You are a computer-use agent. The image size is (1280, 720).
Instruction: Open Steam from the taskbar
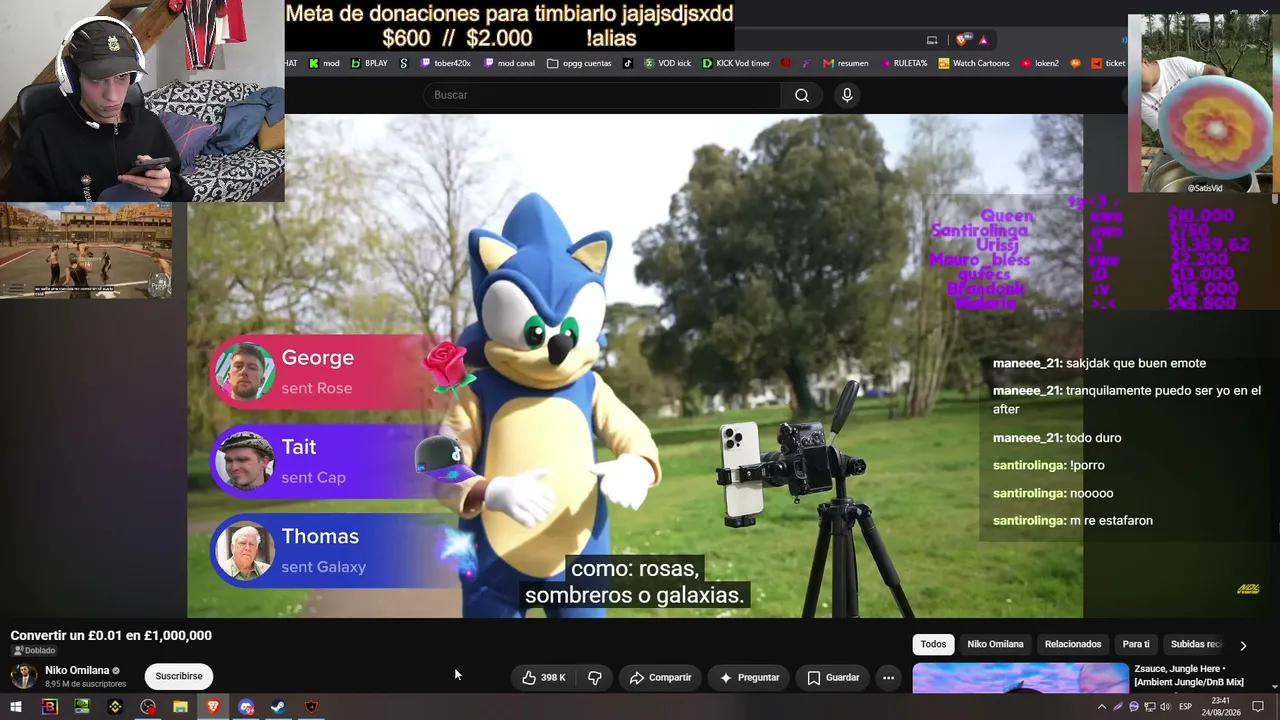(x=278, y=707)
